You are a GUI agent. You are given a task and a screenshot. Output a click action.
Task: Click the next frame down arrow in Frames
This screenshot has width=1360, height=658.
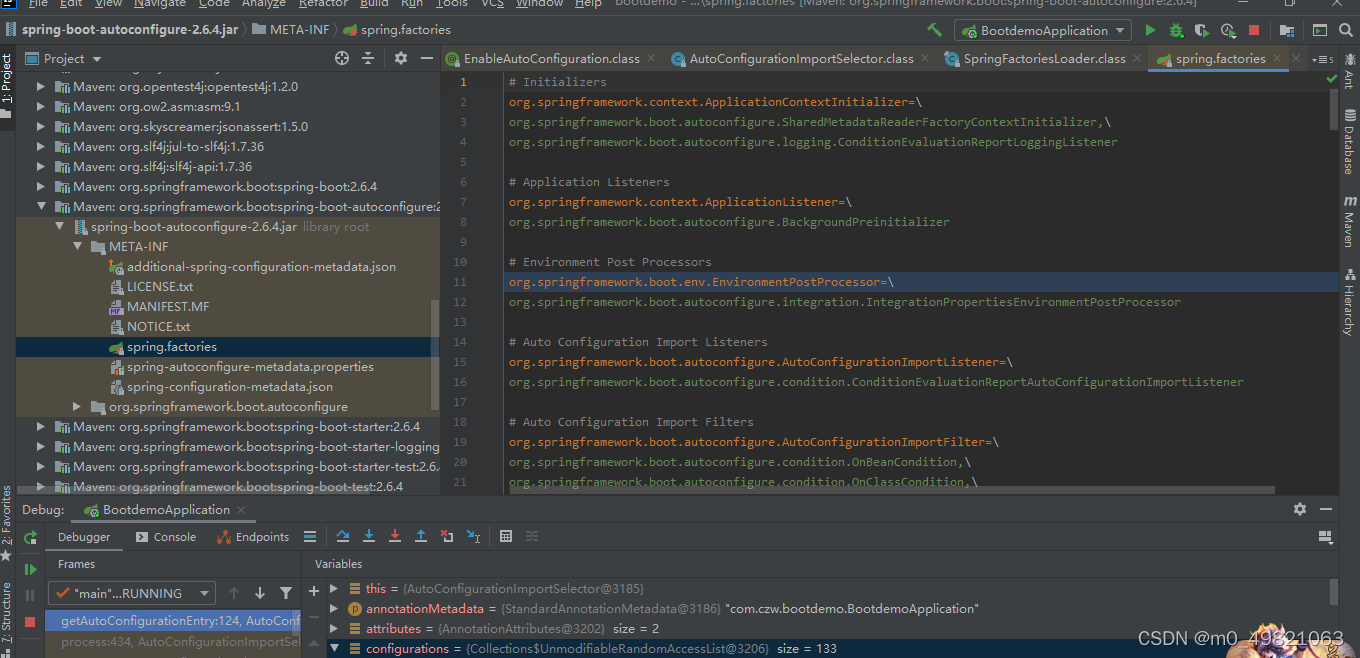coord(260,593)
